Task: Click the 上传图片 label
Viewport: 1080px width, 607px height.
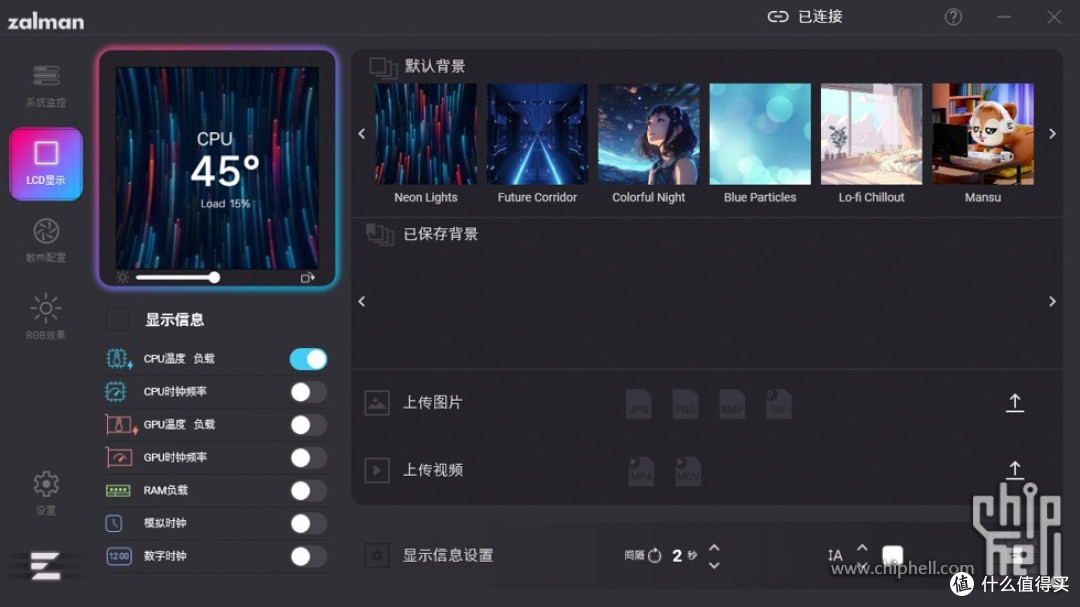Action: [x=433, y=403]
